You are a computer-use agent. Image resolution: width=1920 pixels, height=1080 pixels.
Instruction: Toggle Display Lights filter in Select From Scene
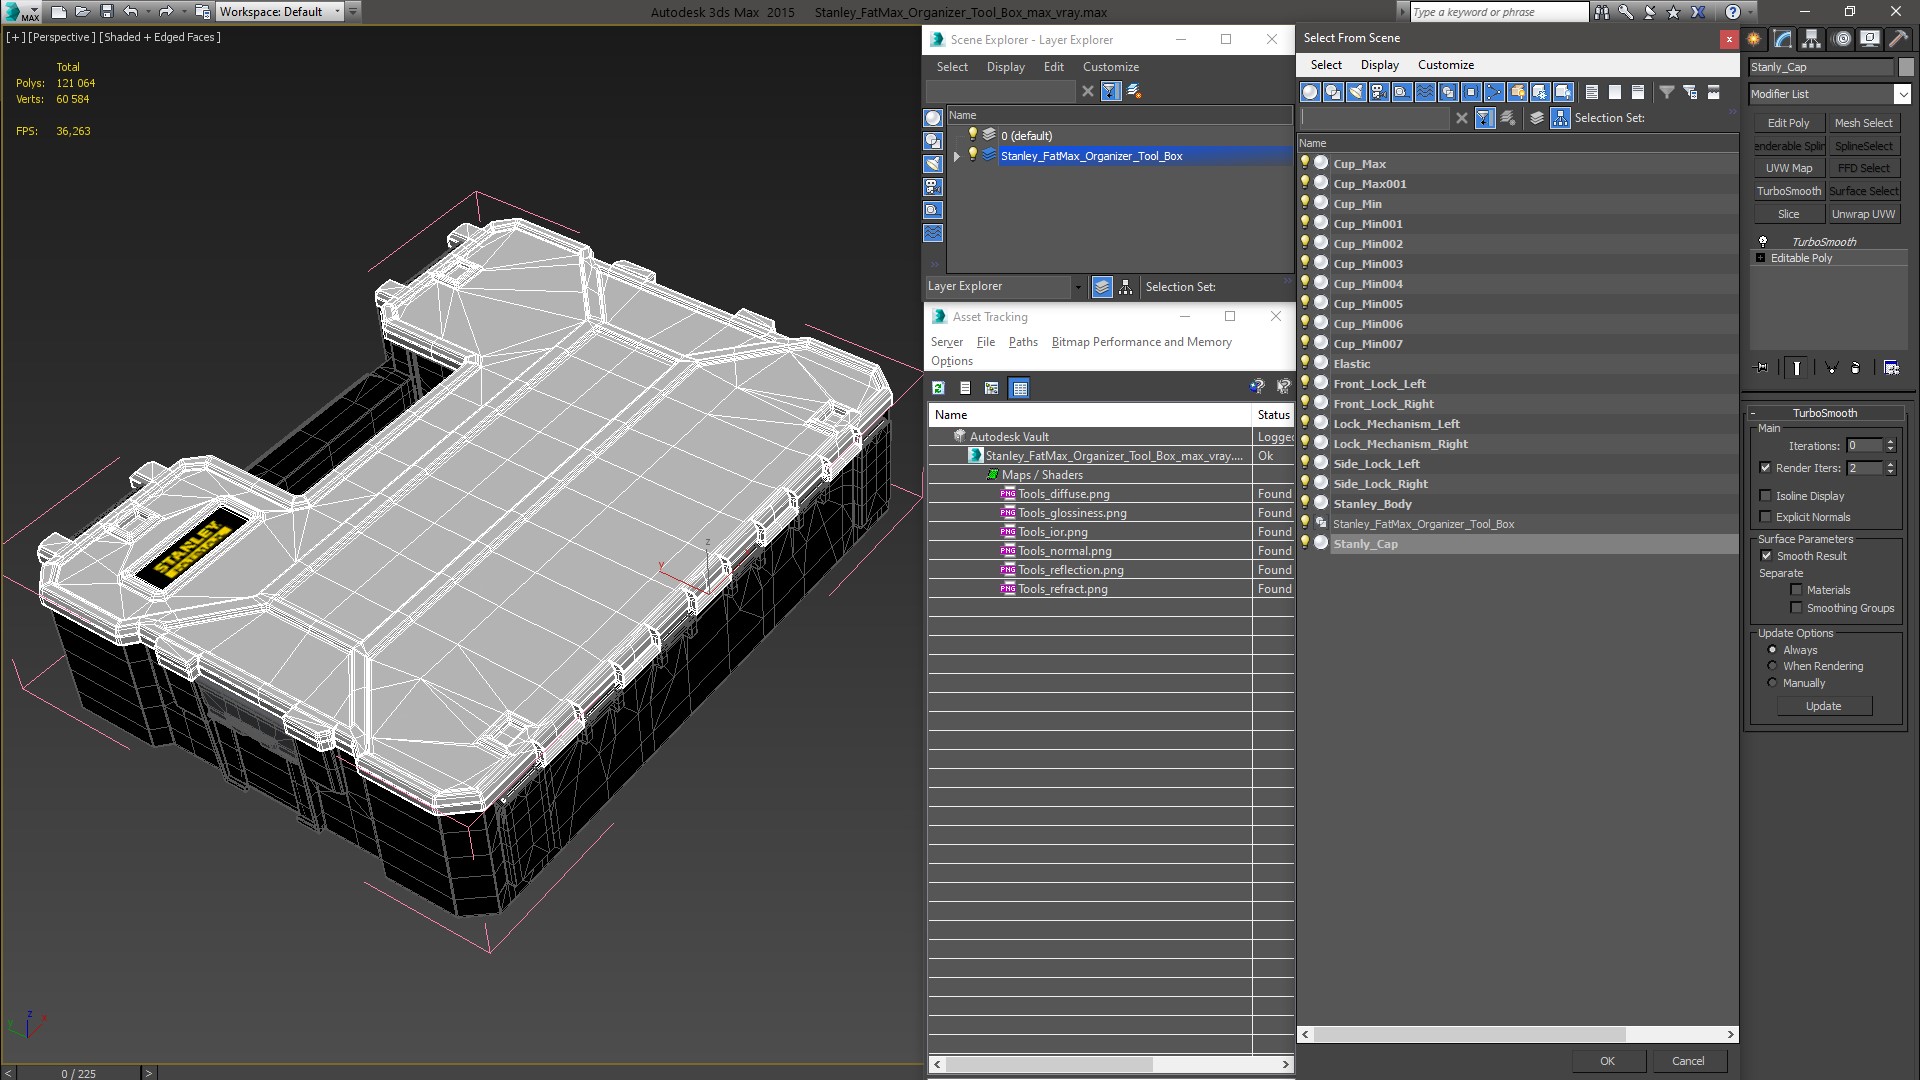pos(1356,92)
